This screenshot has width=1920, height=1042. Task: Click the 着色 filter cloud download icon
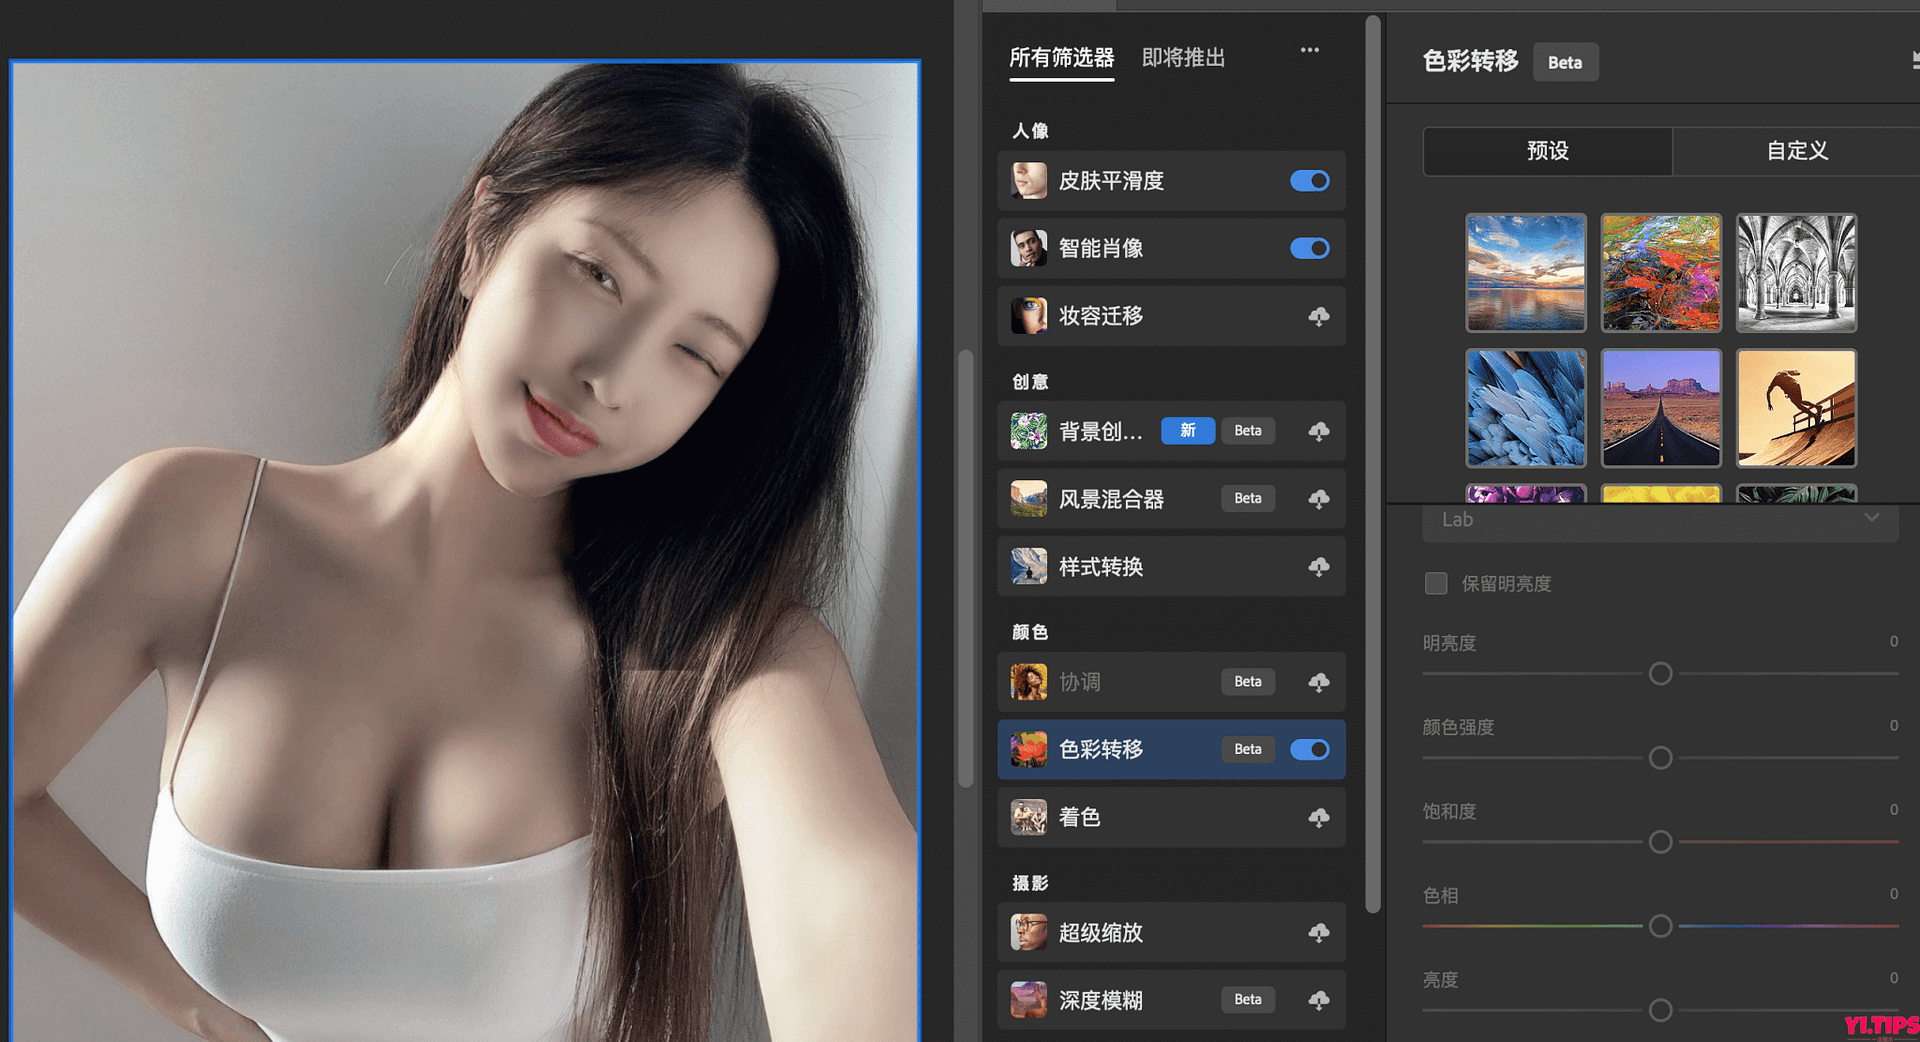coord(1320,817)
